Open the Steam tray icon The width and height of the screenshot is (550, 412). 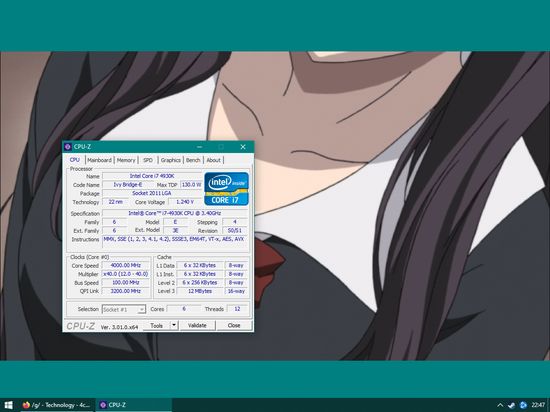pyautogui.click(x=511, y=405)
